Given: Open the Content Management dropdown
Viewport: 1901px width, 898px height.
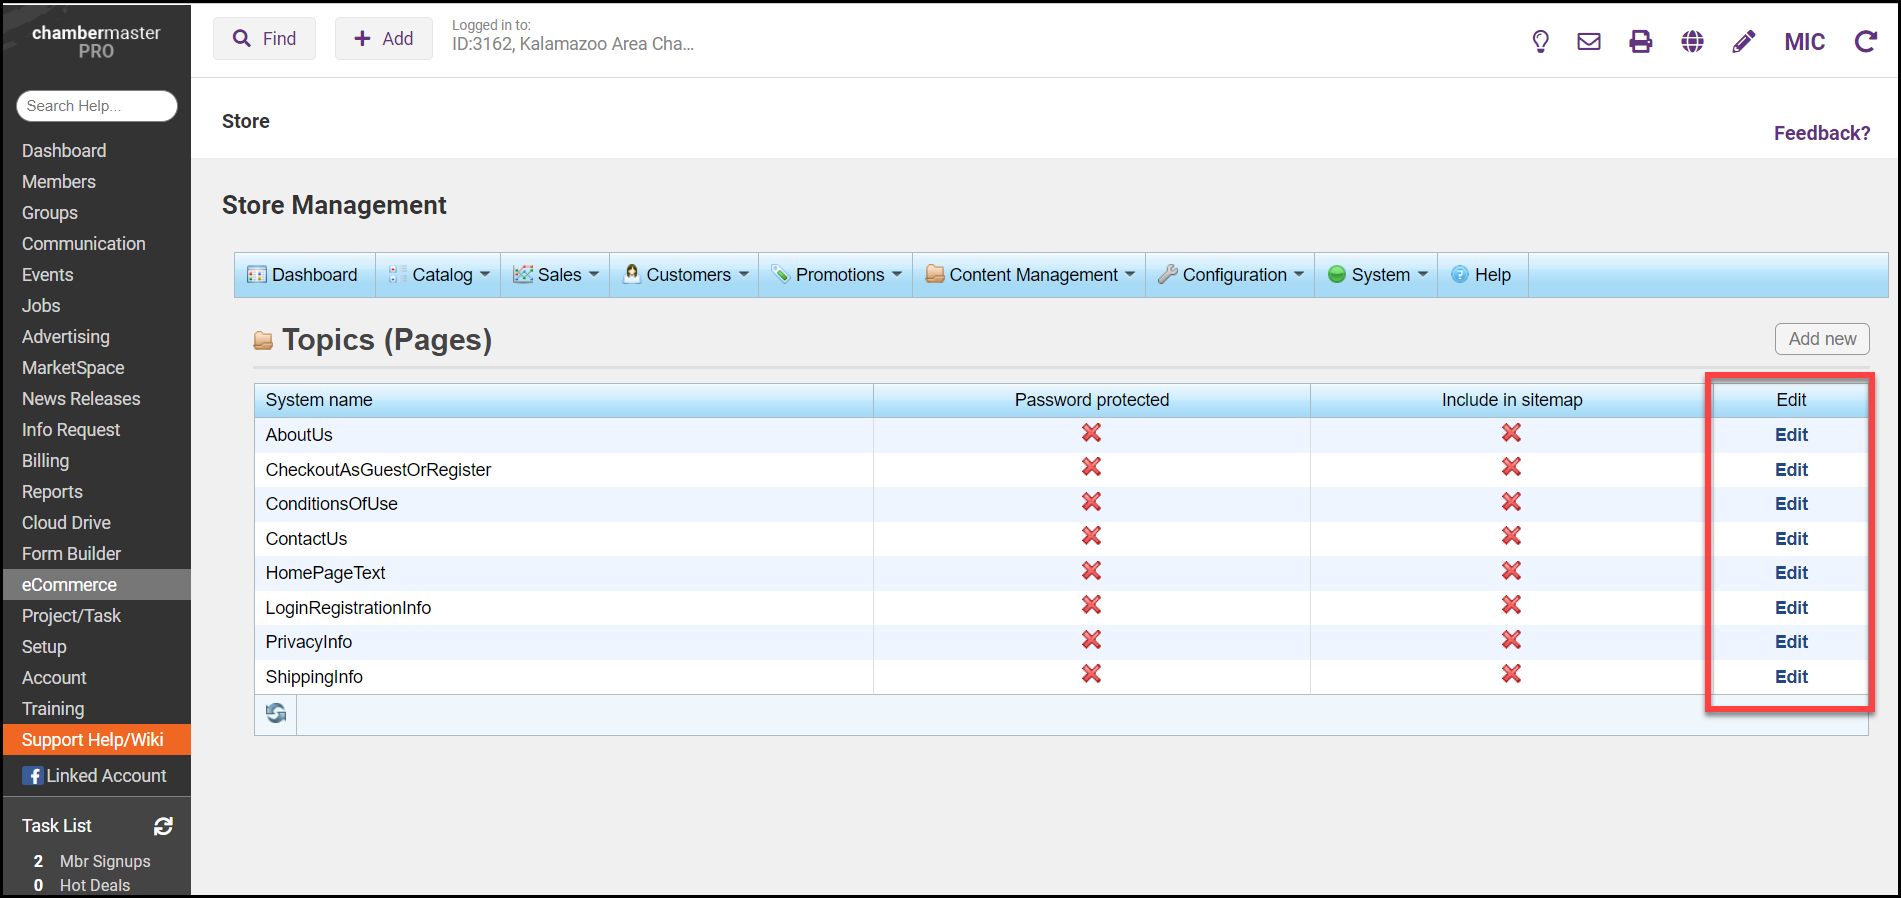Looking at the screenshot, I should point(1031,275).
